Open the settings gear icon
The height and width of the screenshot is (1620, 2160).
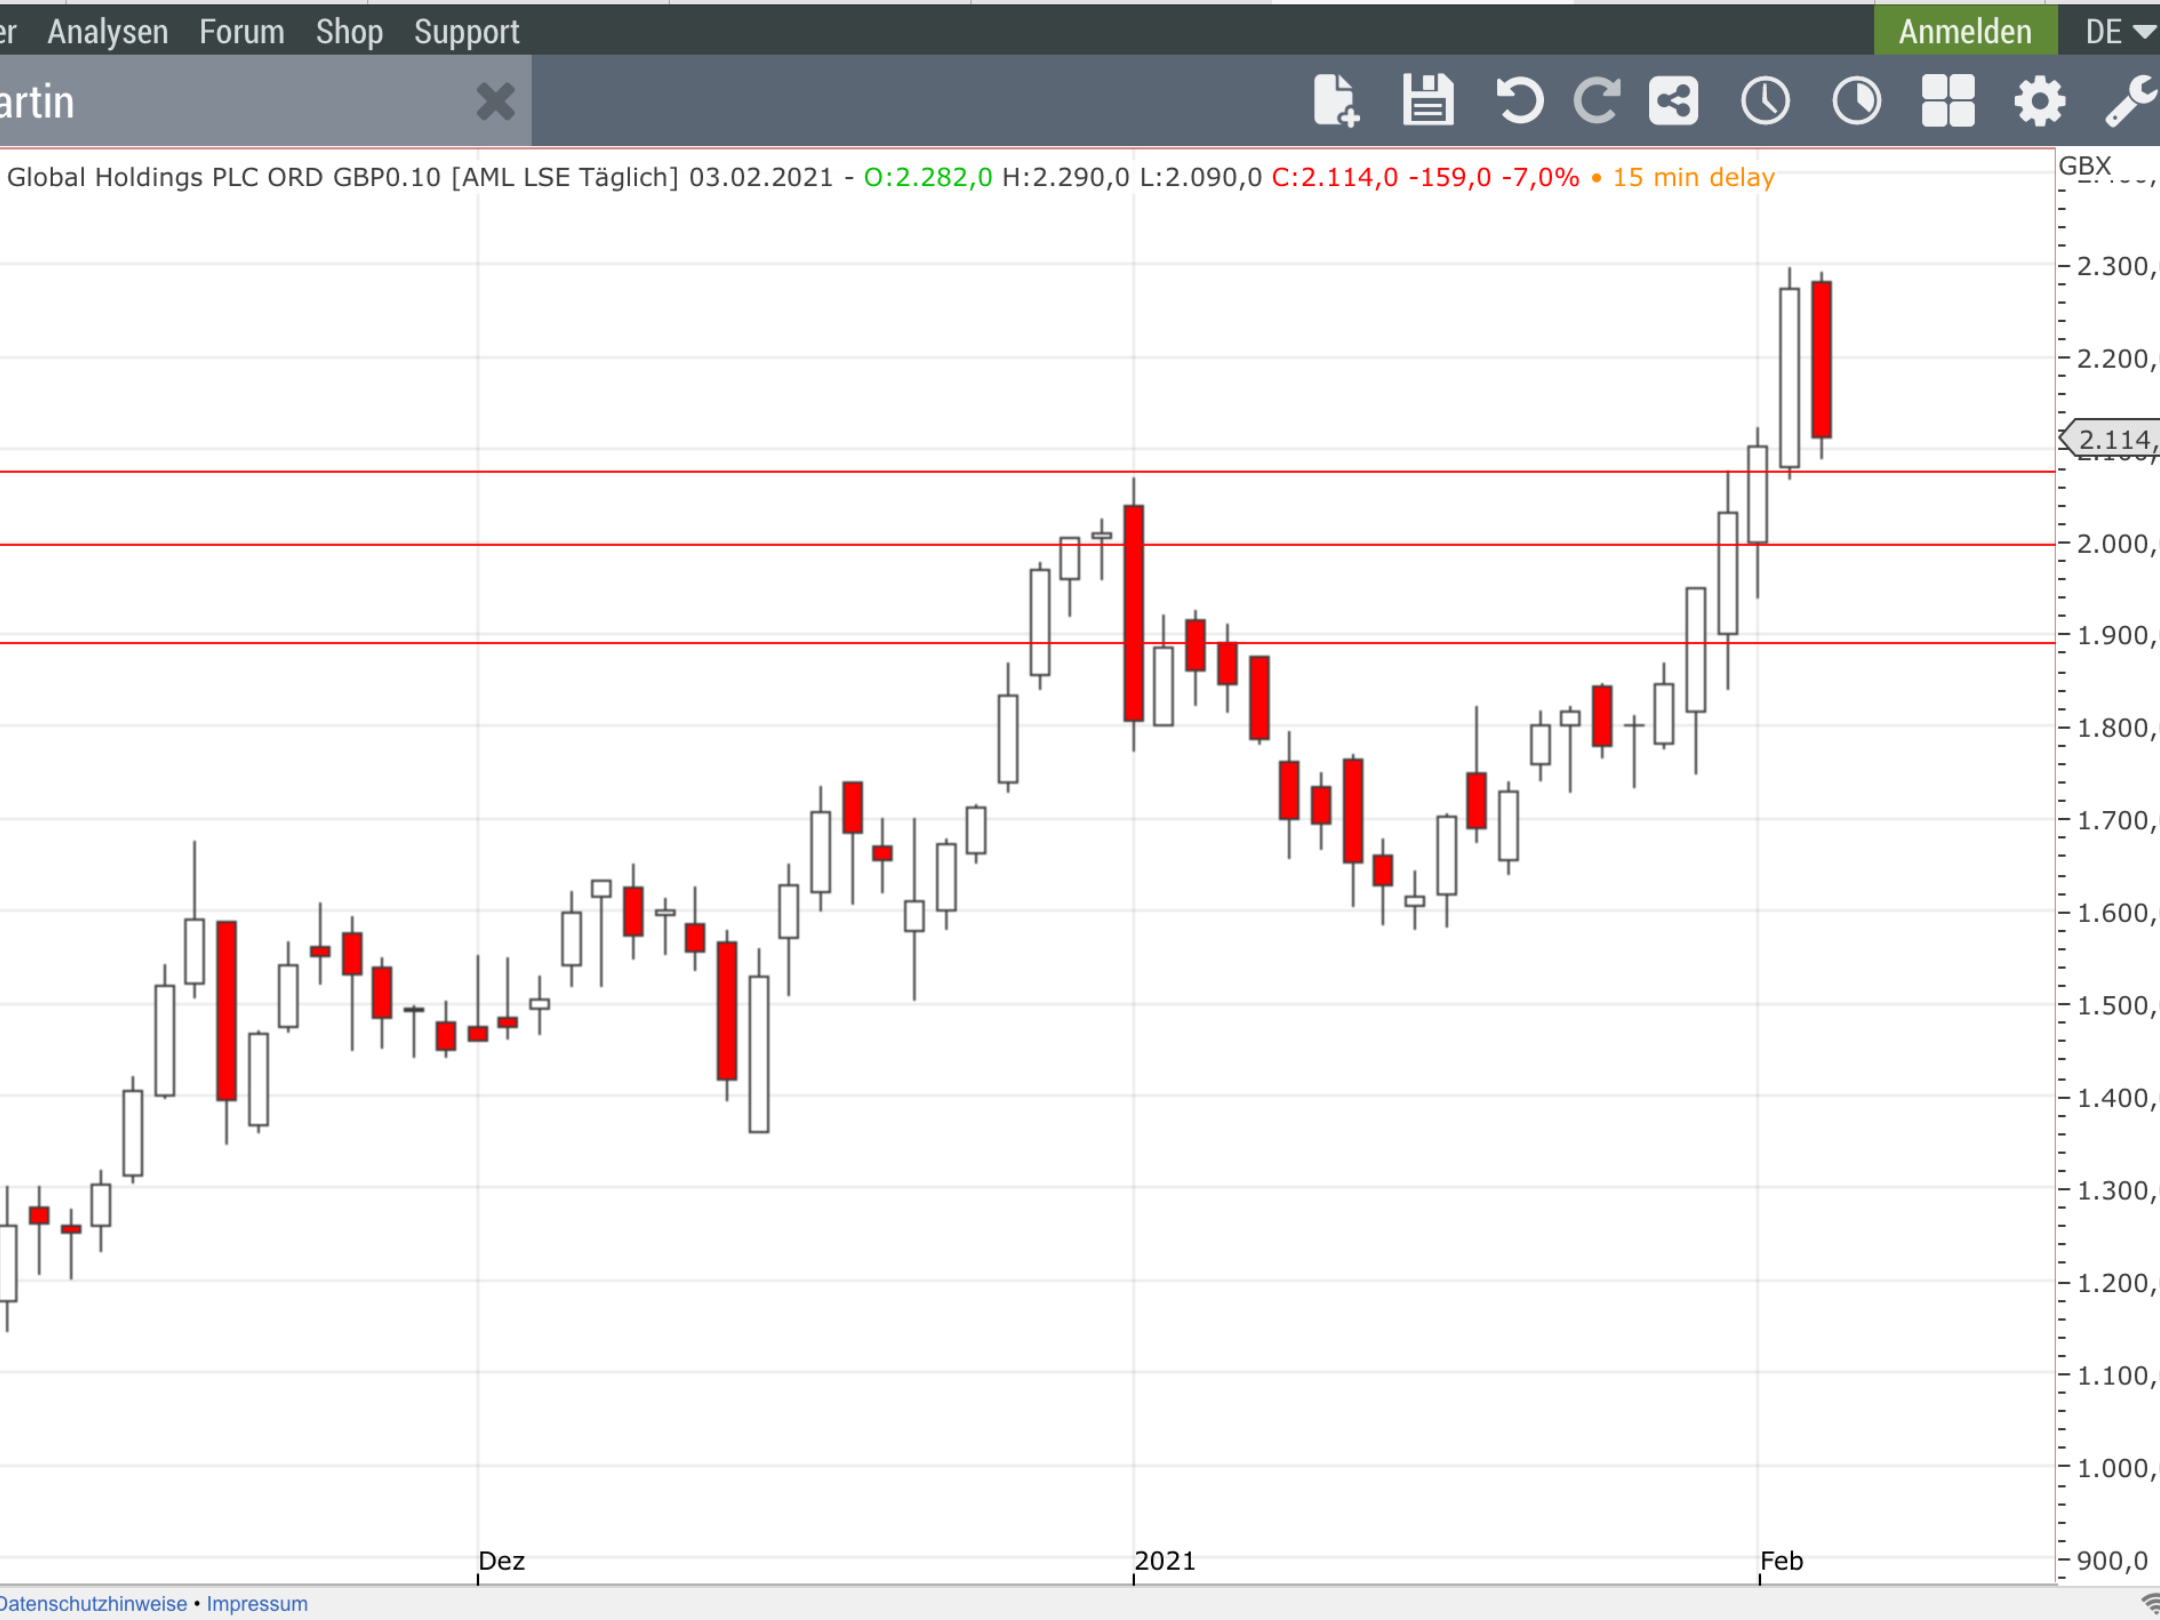pyautogui.click(x=2039, y=101)
